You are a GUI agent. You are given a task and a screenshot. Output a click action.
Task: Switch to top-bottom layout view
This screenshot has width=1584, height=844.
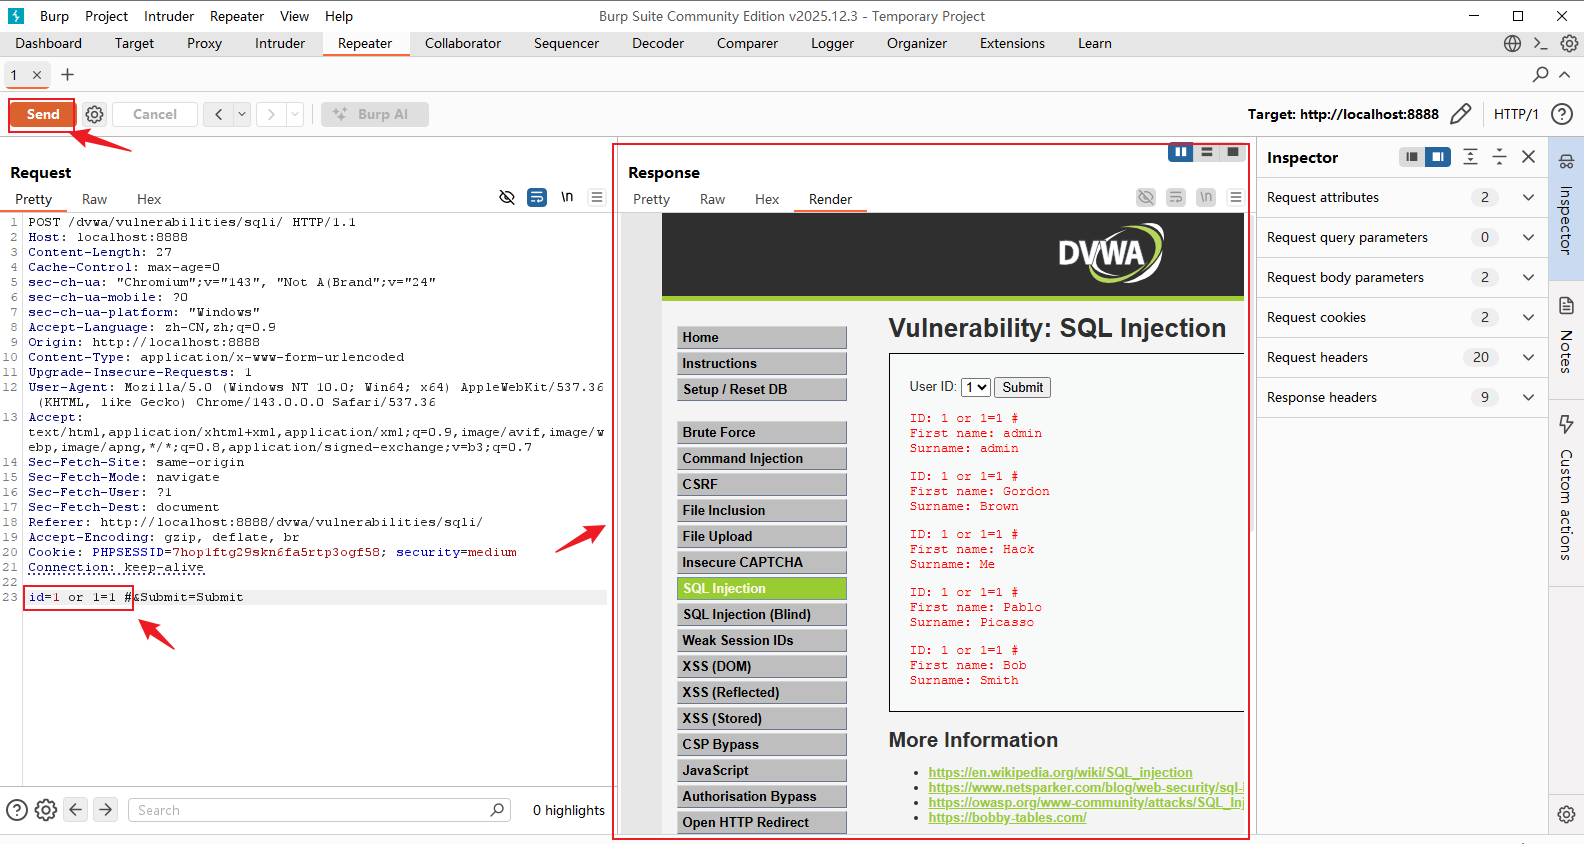1207,152
